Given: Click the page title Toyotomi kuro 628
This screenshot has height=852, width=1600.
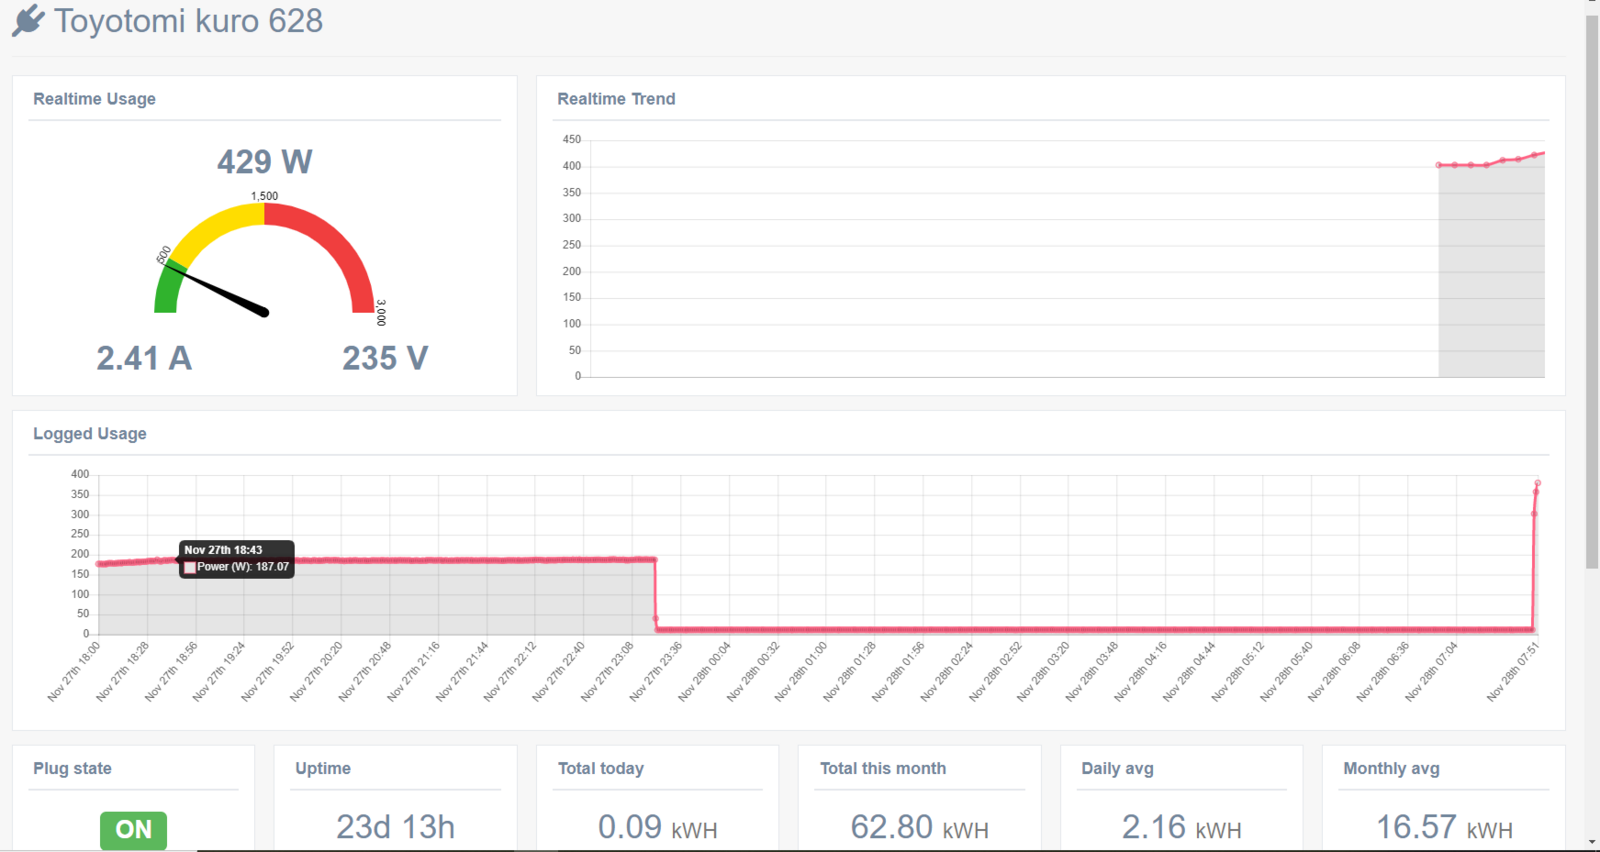Looking at the screenshot, I should click(x=189, y=21).
